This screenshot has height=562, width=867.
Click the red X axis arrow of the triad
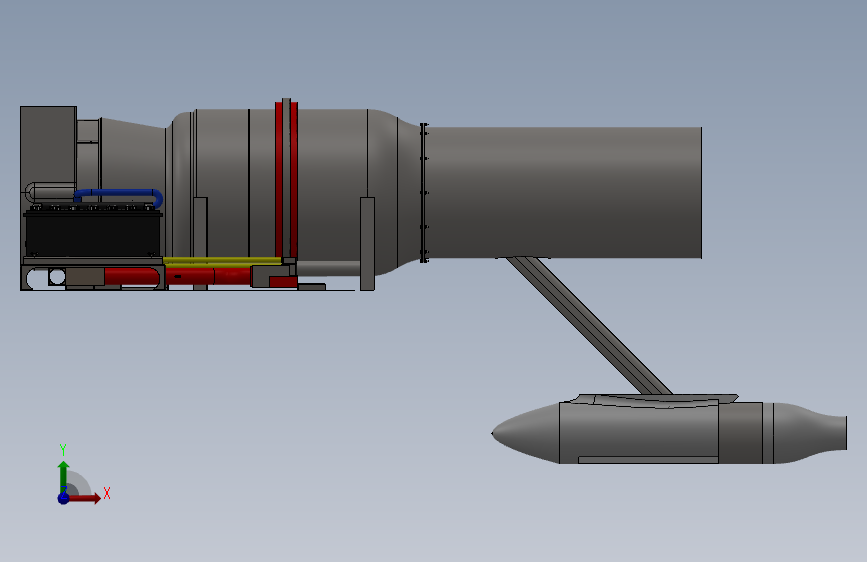pos(84,498)
